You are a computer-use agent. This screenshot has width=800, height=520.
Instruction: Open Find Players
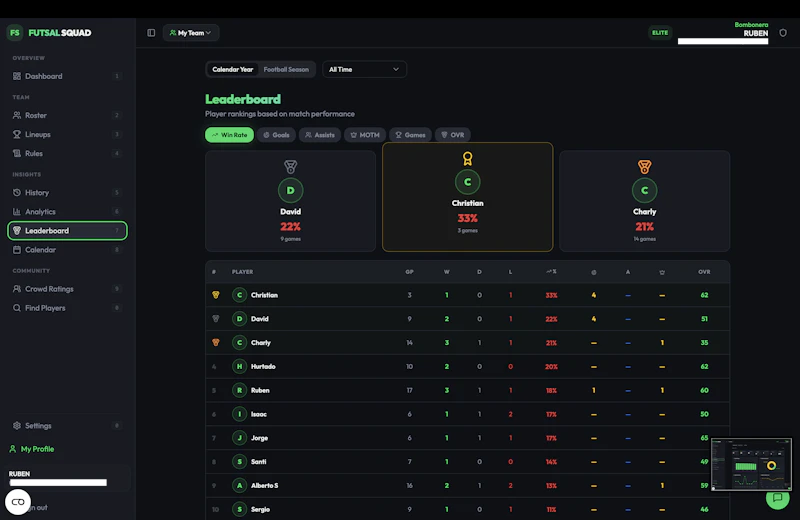pyautogui.click(x=67, y=308)
